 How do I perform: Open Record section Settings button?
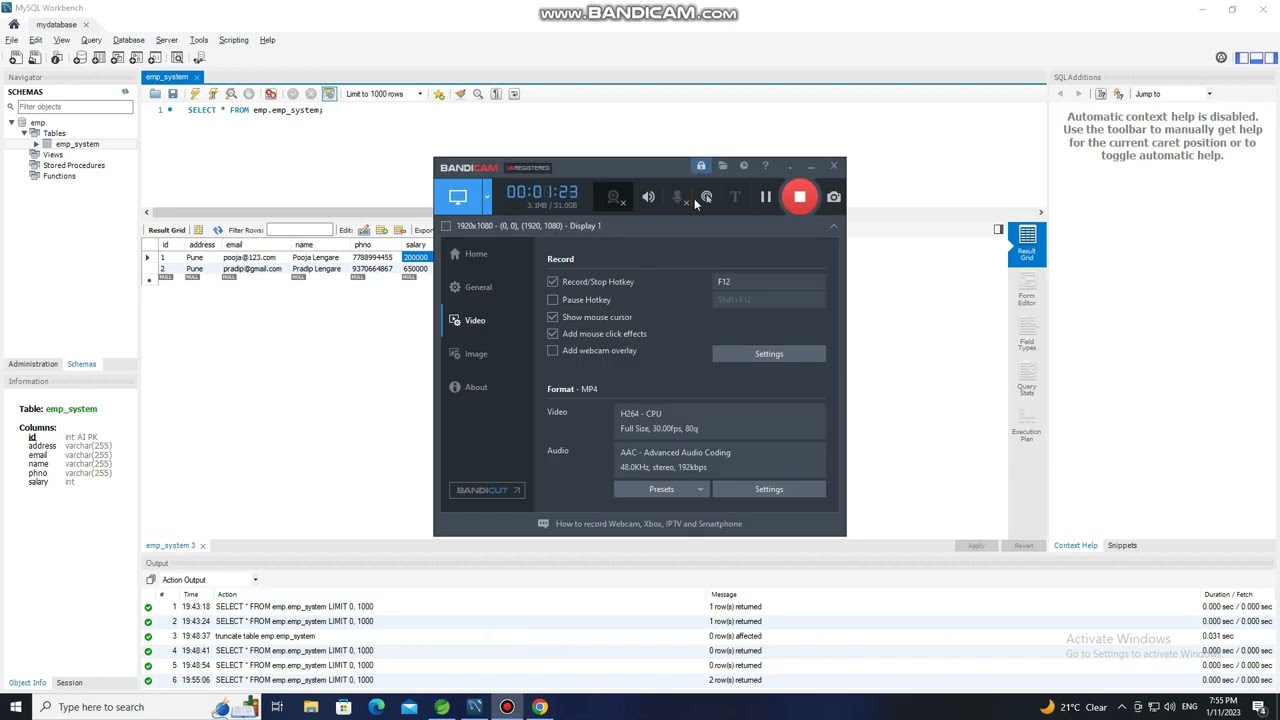(x=769, y=354)
